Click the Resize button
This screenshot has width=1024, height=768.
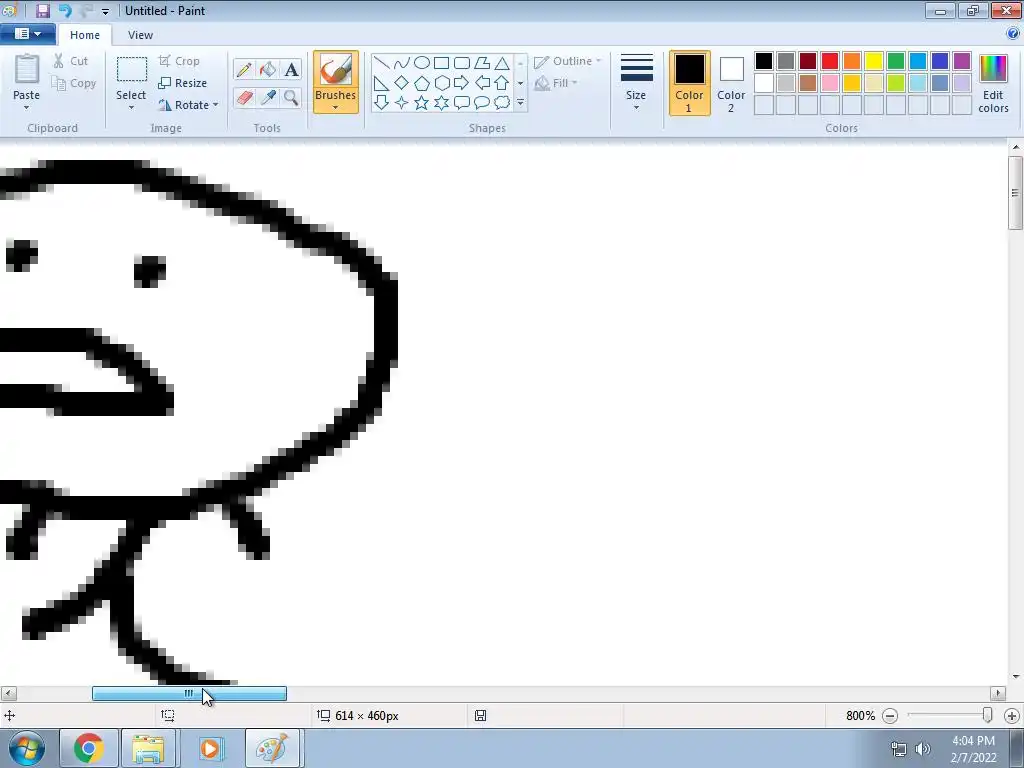pos(183,83)
